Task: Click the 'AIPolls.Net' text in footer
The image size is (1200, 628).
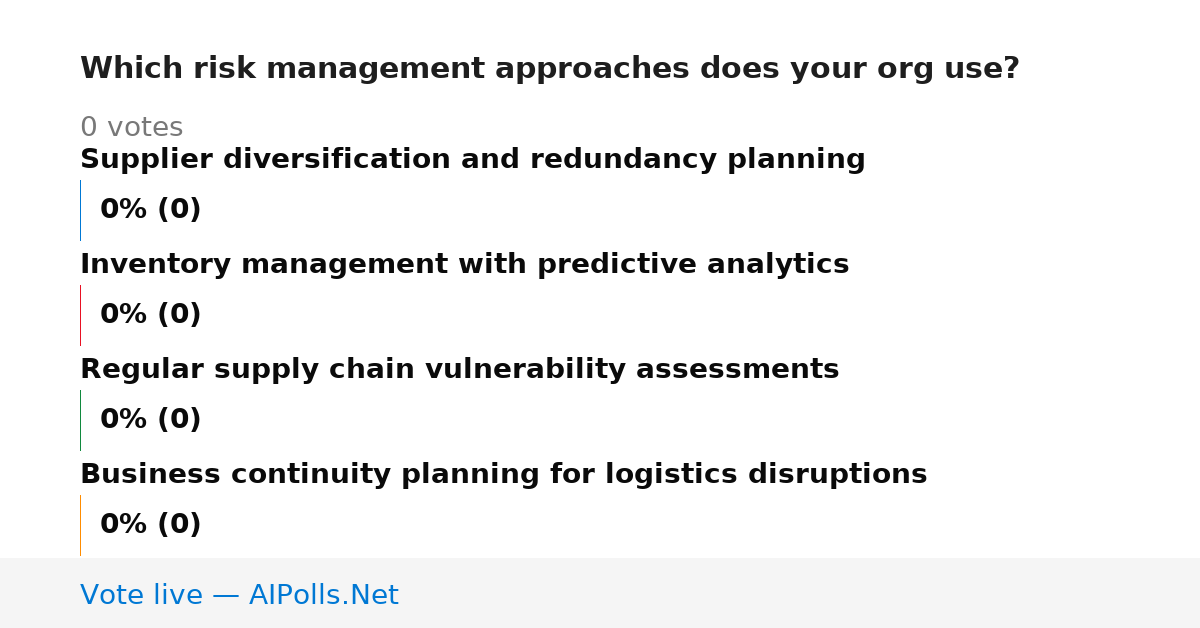Action: (323, 596)
